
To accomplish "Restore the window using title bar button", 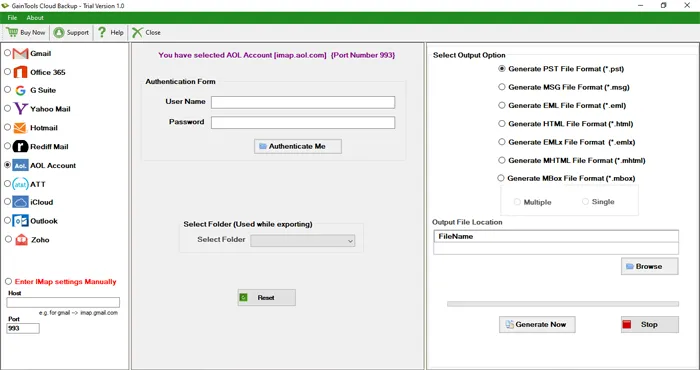I will [664, 5].
